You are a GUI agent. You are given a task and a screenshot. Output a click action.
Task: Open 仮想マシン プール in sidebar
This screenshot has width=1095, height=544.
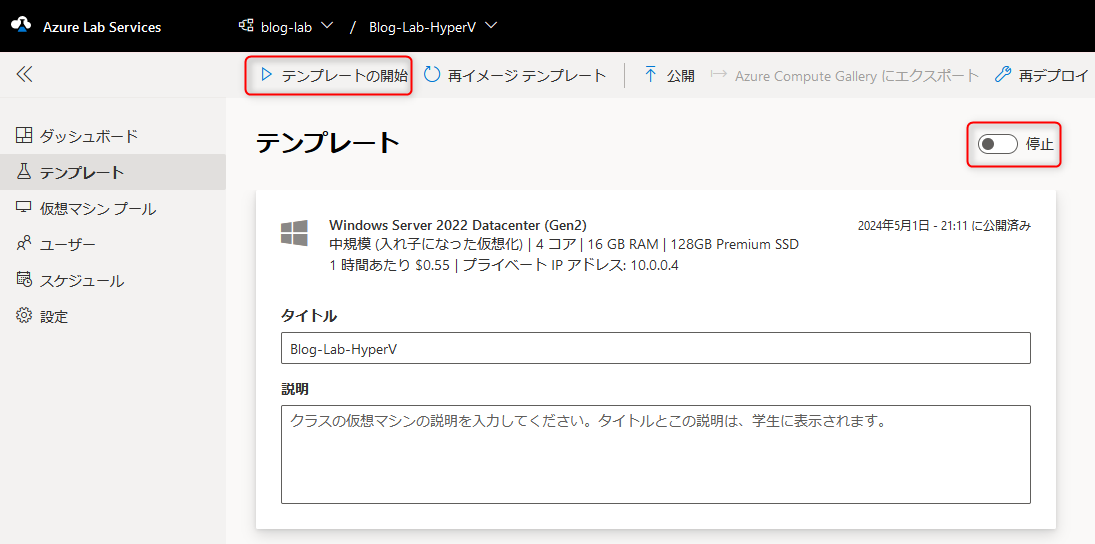click(x=112, y=208)
